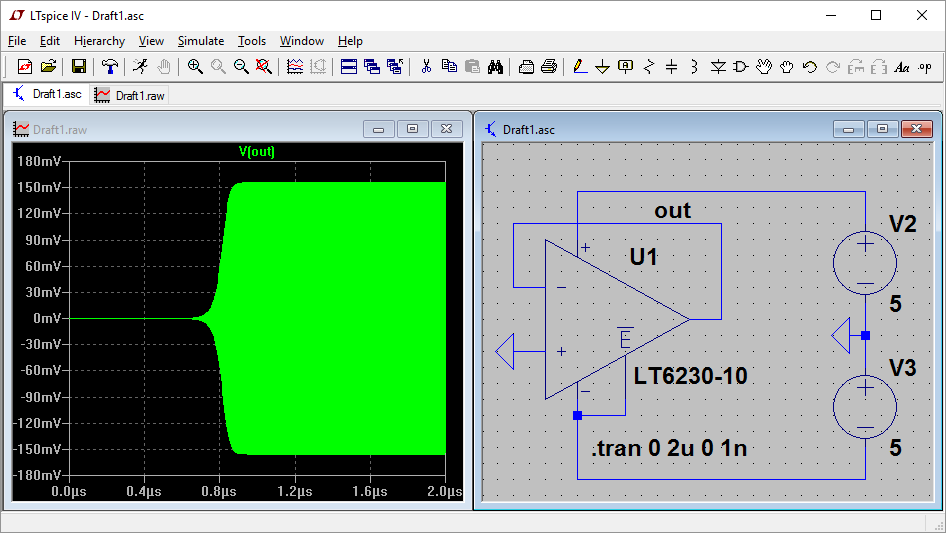This screenshot has width=946, height=533.
Task: Select the cut scissors tool
Action: point(427,66)
